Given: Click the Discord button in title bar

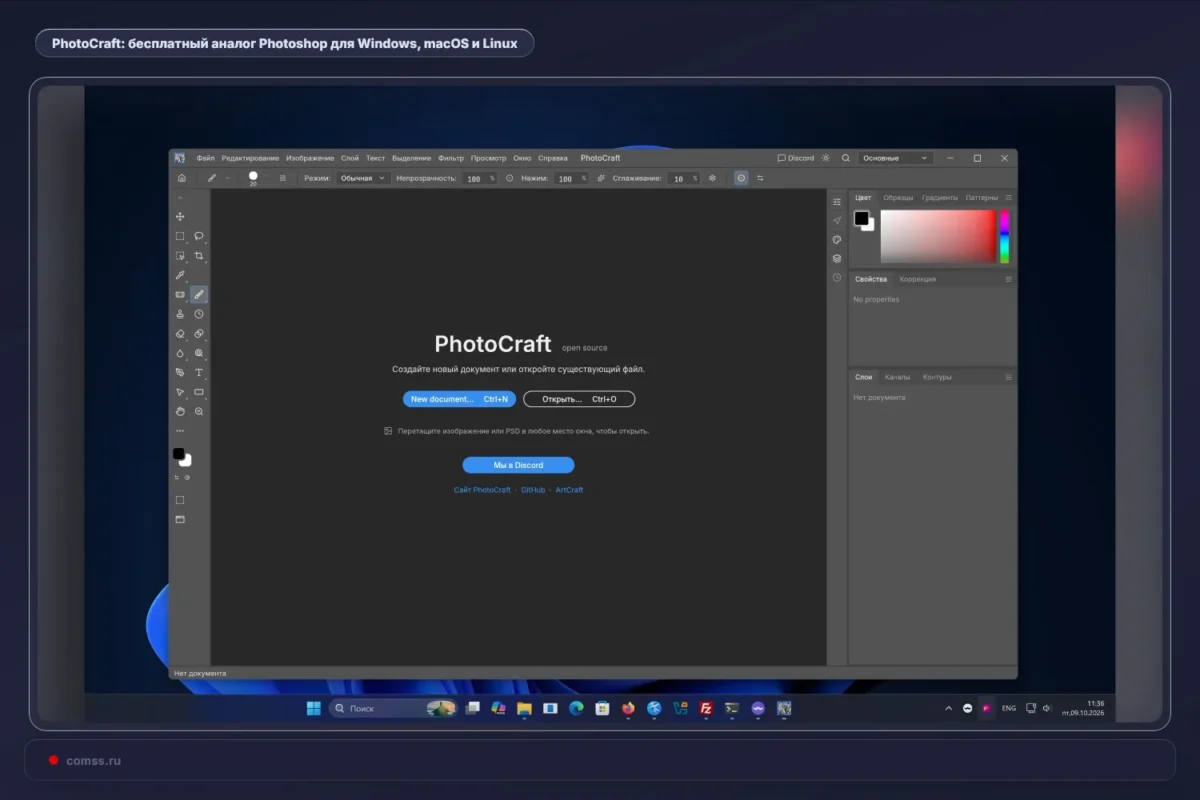Looking at the screenshot, I should pos(796,158).
